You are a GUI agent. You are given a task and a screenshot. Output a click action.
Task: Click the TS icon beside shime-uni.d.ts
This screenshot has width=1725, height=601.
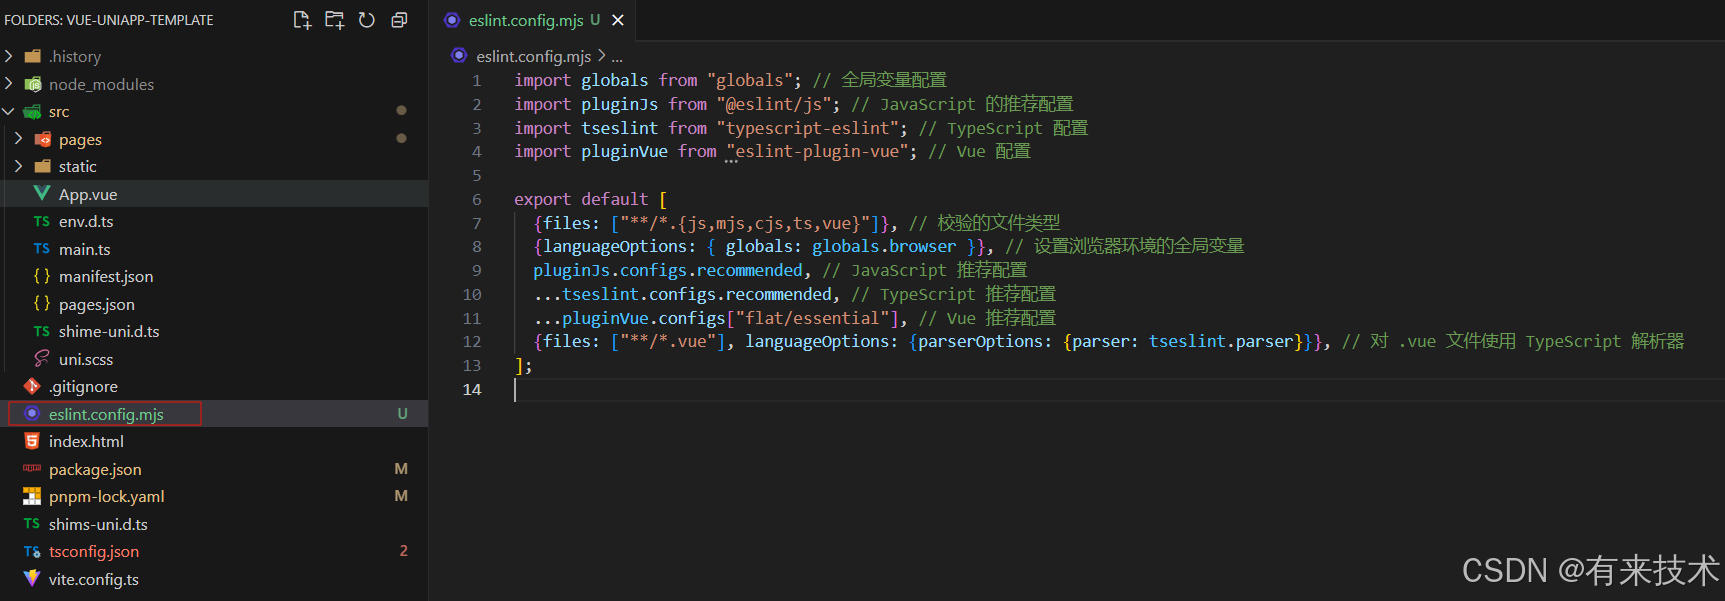click(42, 331)
